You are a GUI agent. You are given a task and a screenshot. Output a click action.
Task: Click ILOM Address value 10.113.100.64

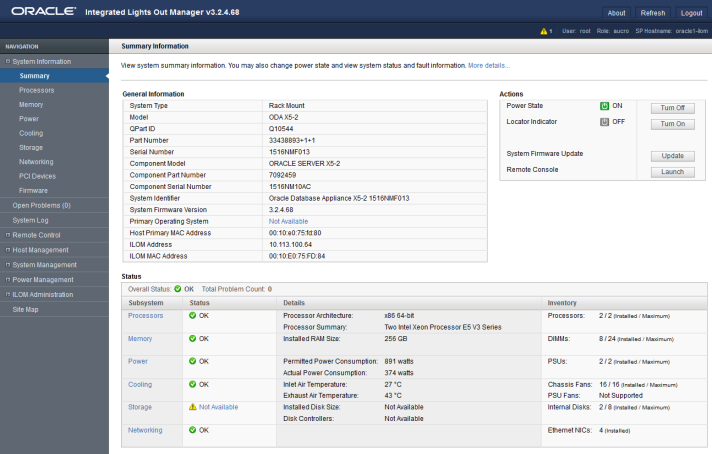coord(290,245)
